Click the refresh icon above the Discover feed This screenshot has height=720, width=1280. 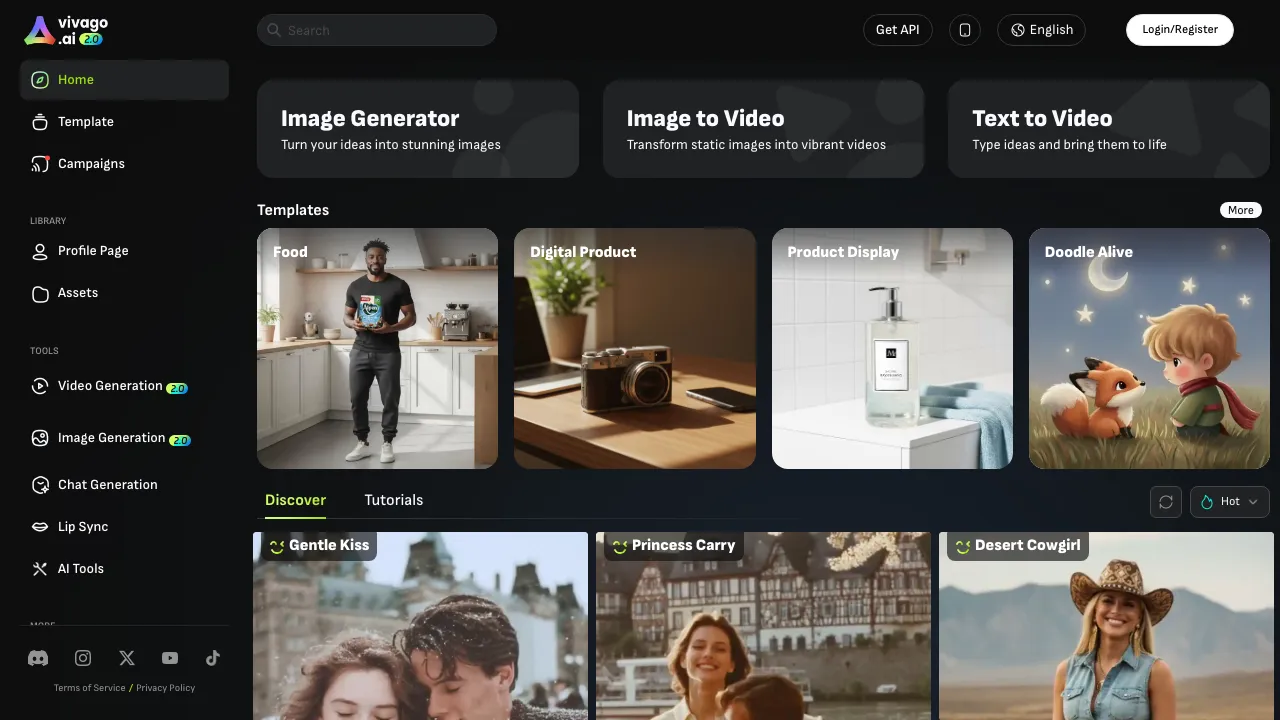pyautogui.click(x=1165, y=502)
